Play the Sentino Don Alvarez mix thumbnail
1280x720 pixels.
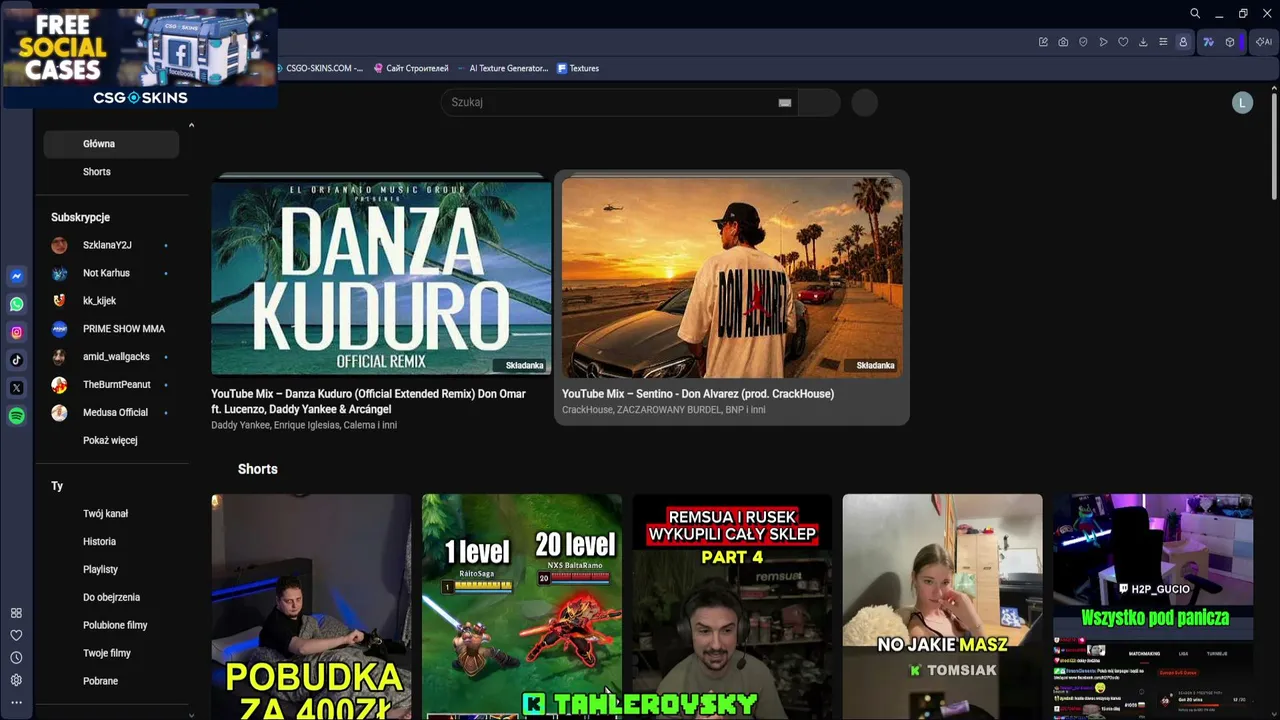pos(732,277)
